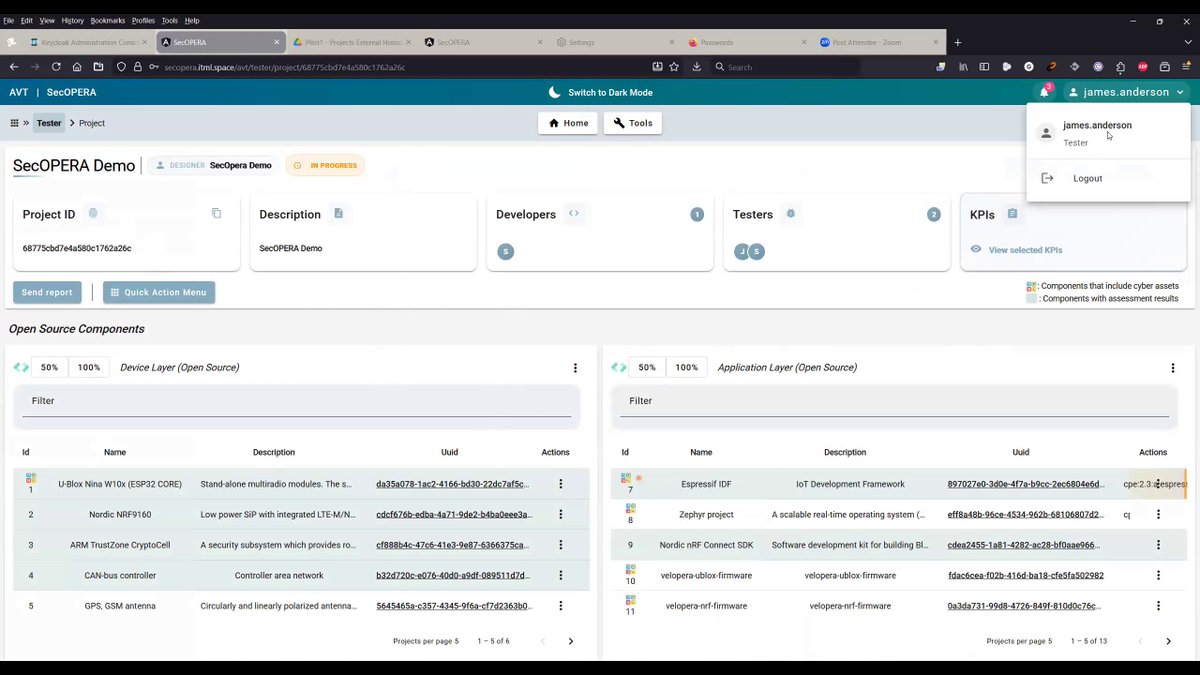The image size is (1200, 675).
Task: Click the Device Layer resize arrows icon
Action: [x=20, y=367]
